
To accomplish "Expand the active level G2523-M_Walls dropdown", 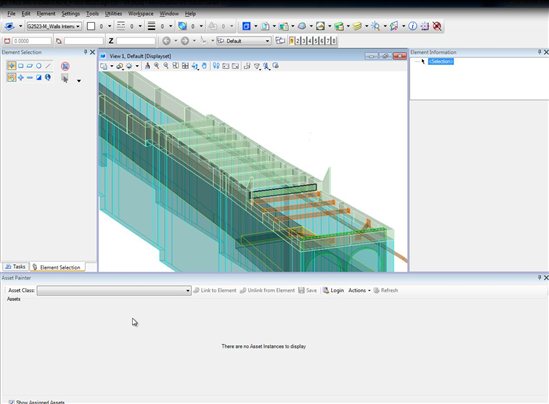I will click(x=54, y=26).
